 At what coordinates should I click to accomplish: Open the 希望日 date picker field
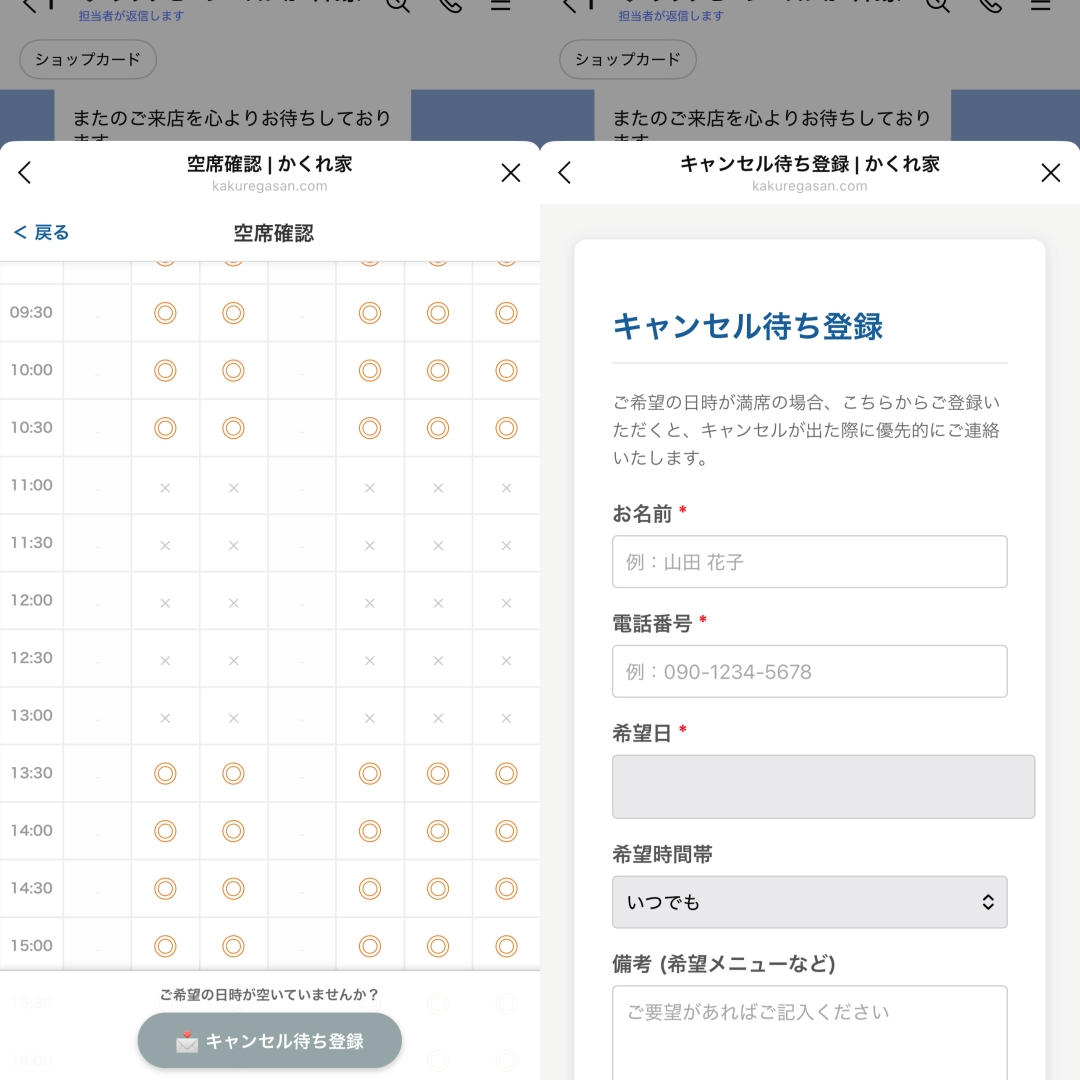(822, 787)
